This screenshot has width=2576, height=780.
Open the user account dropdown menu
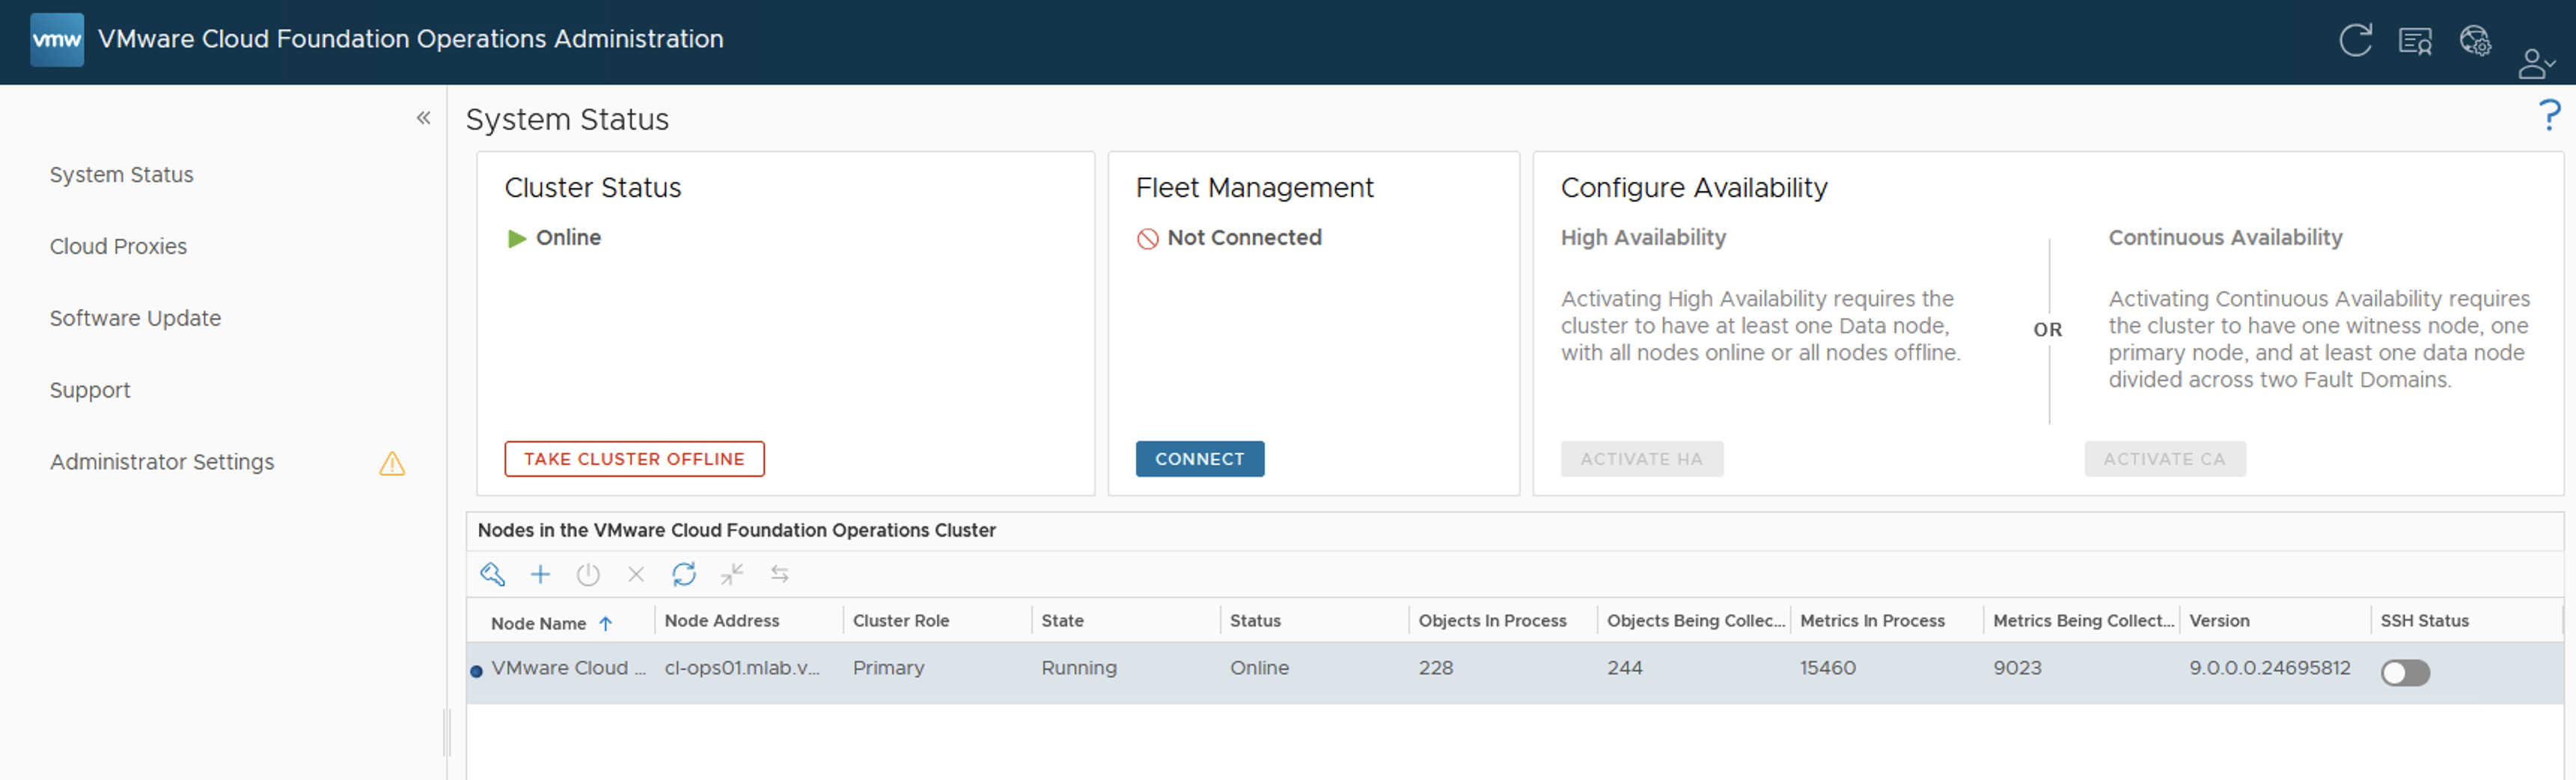point(2535,63)
